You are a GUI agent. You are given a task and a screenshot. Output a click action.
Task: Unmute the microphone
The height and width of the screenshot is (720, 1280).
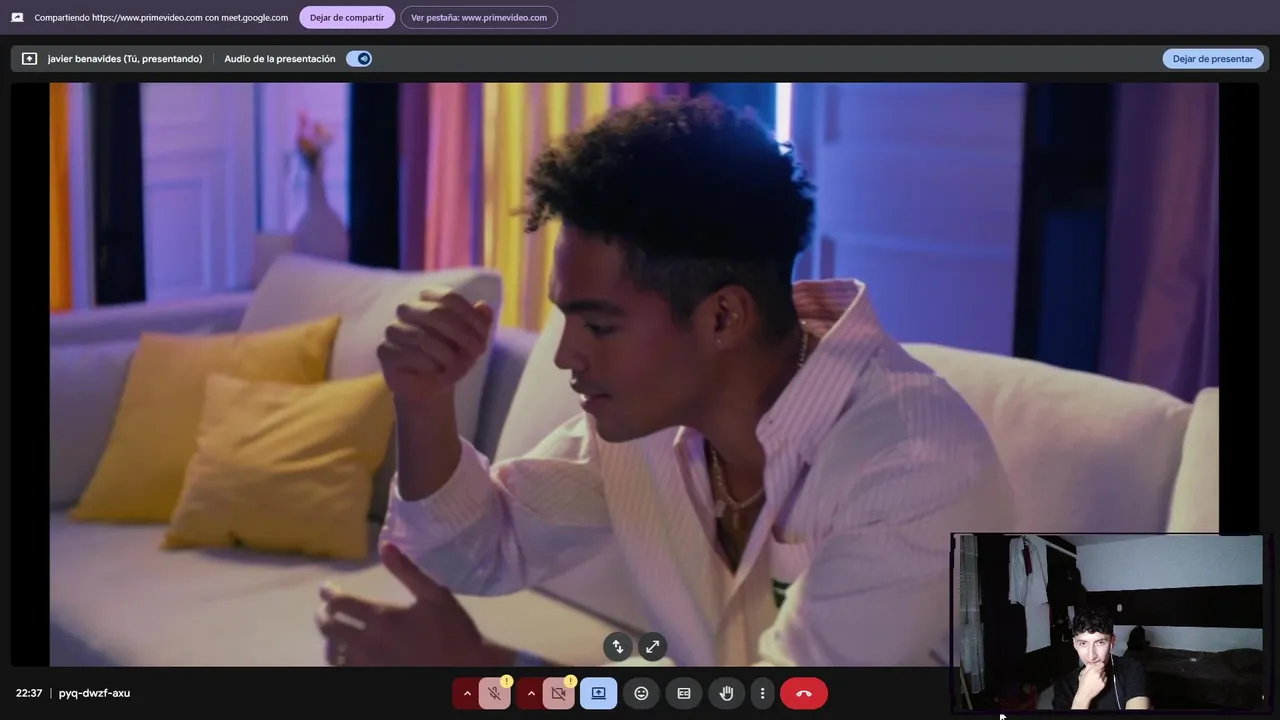click(495, 693)
